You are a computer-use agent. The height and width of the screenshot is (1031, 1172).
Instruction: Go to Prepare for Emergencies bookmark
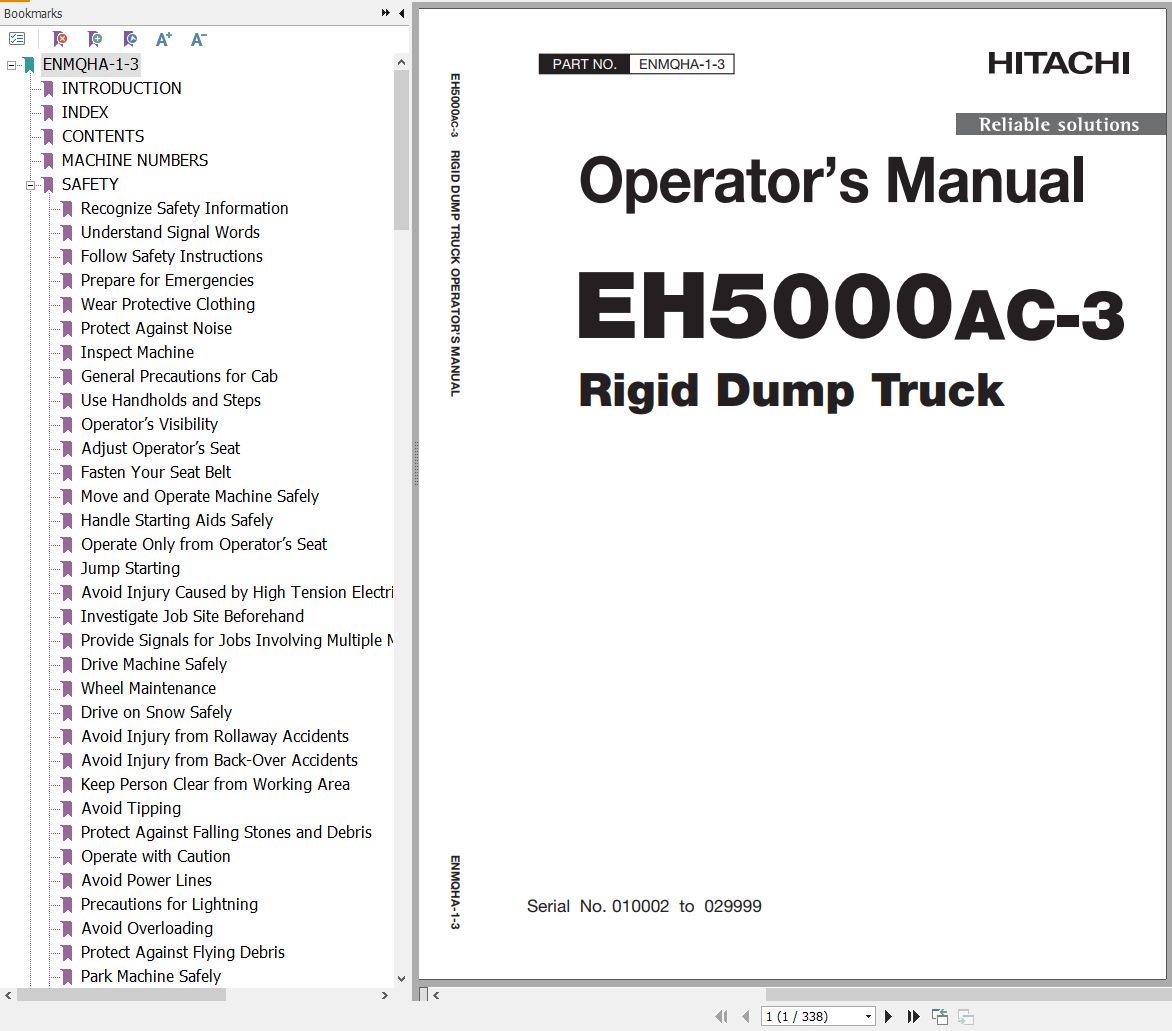(x=167, y=280)
